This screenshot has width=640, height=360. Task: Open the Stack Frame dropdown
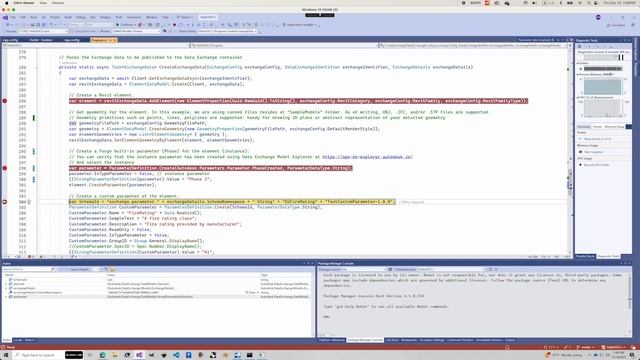(228, 31)
